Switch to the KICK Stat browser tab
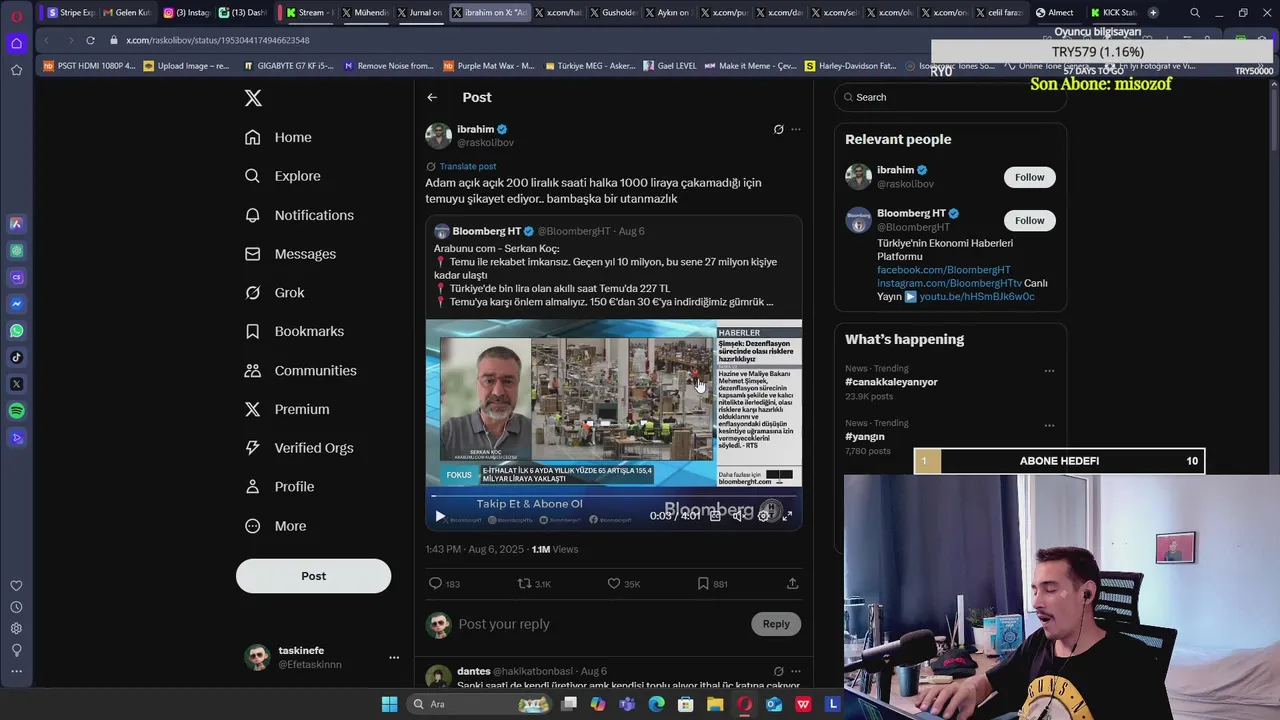The width and height of the screenshot is (1280, 720). click(x=1113, y=12)
